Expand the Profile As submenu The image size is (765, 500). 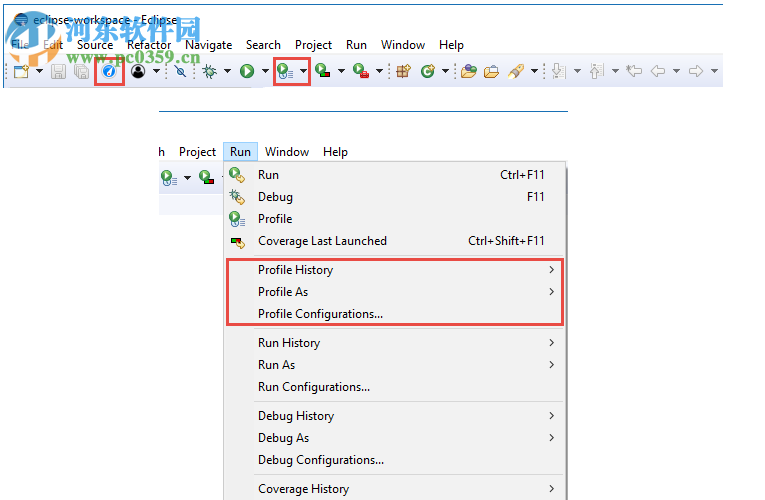pos(395,292)
